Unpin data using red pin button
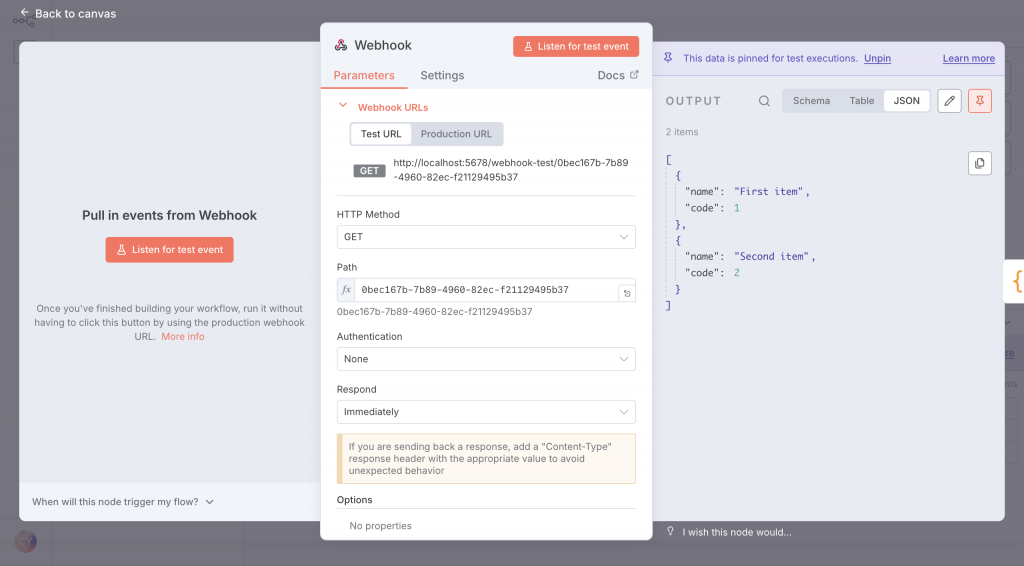The width and height of the screenshot is (1024, 566). 980,101
